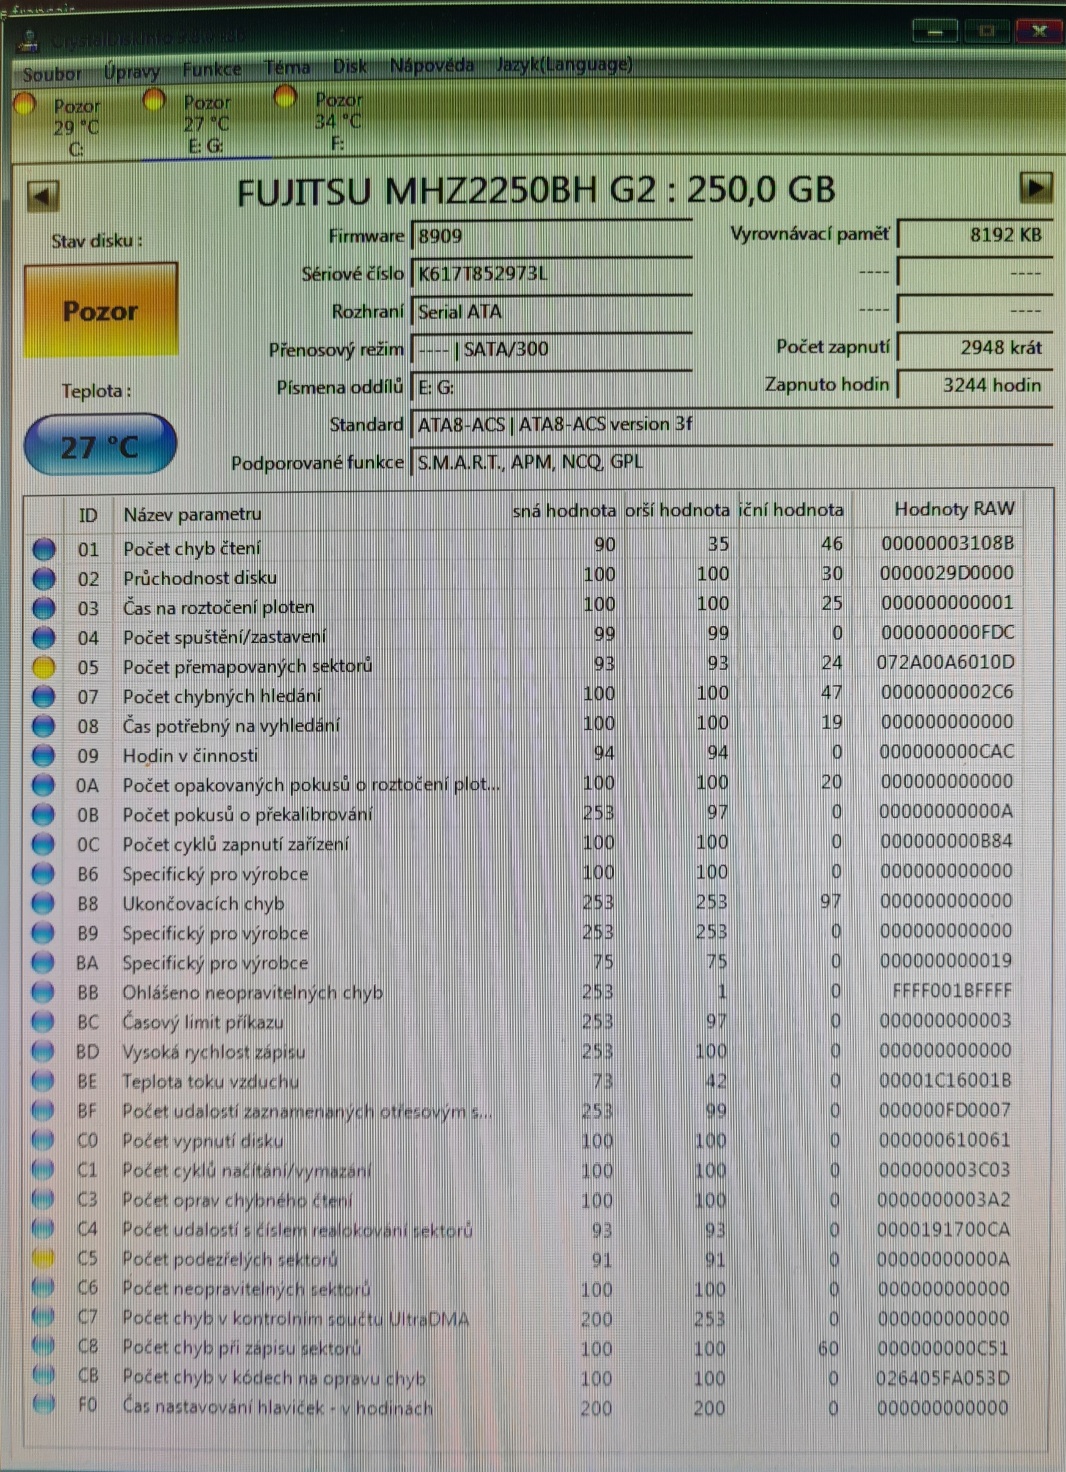Click status dot of Počet neopravitelných sektorů

43,1288
